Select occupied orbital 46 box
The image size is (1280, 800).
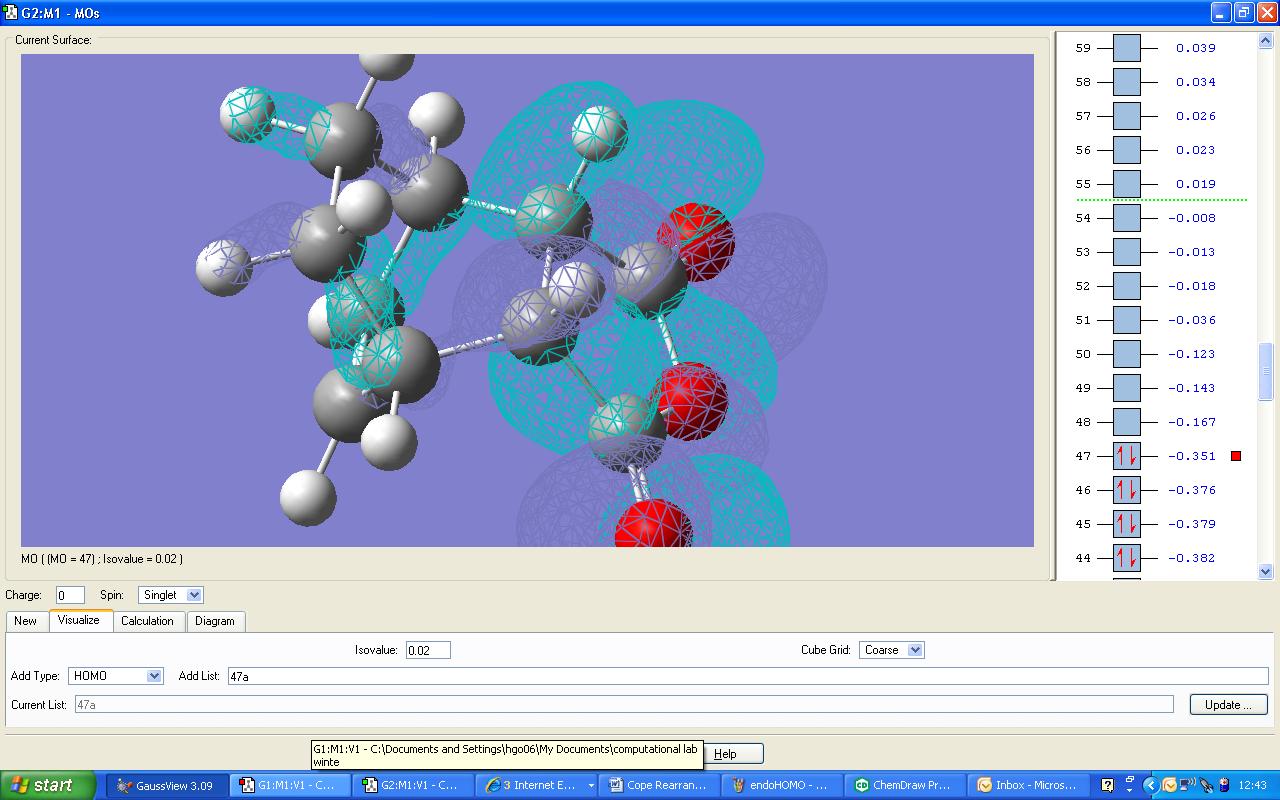pos(1126,490)
